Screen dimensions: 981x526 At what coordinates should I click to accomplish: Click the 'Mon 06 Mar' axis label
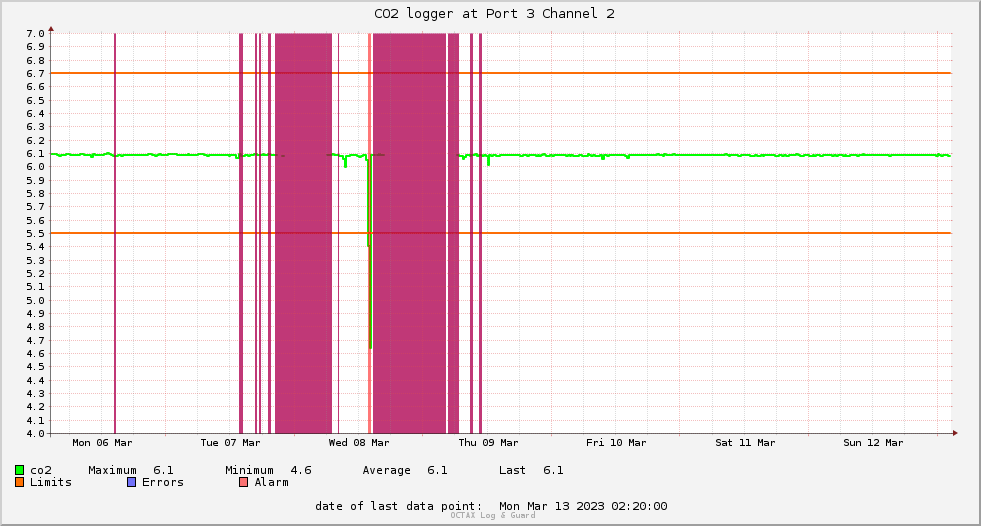tap(102, 443)
